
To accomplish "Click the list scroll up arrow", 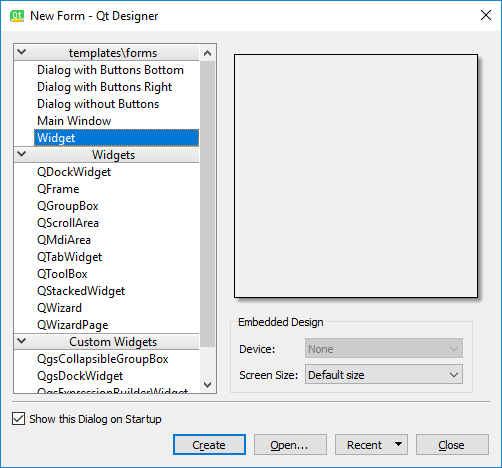I will pyautogui.click(x=207, y=53).
